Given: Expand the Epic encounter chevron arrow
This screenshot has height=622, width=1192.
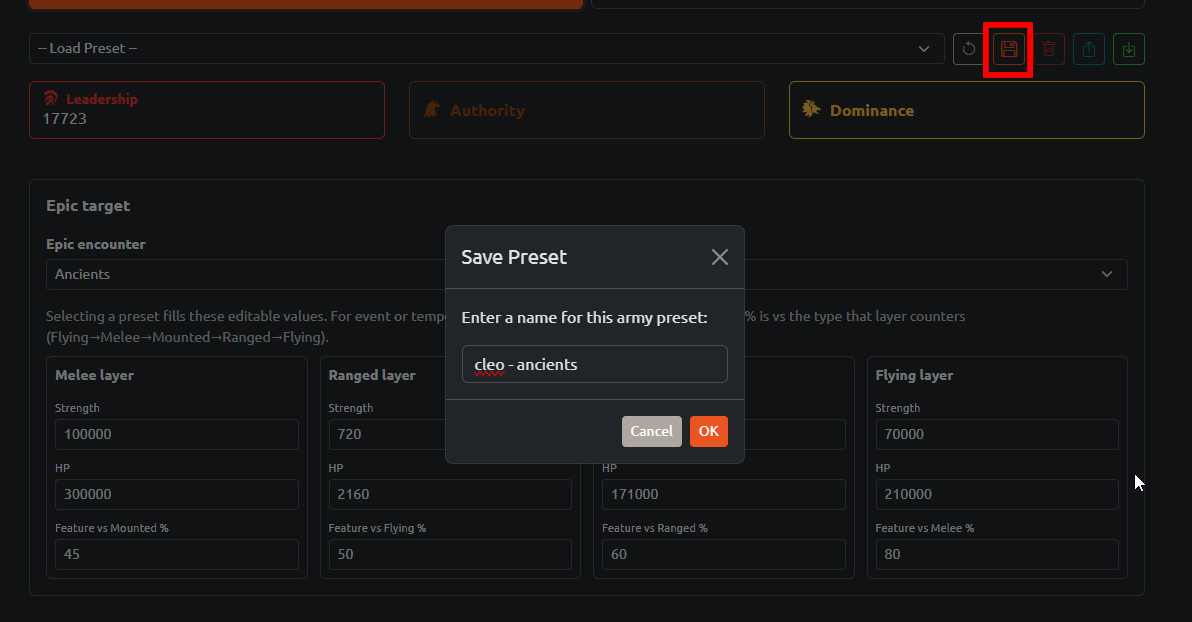Looking at the screenshot, I should click(x=1107, y=274).
